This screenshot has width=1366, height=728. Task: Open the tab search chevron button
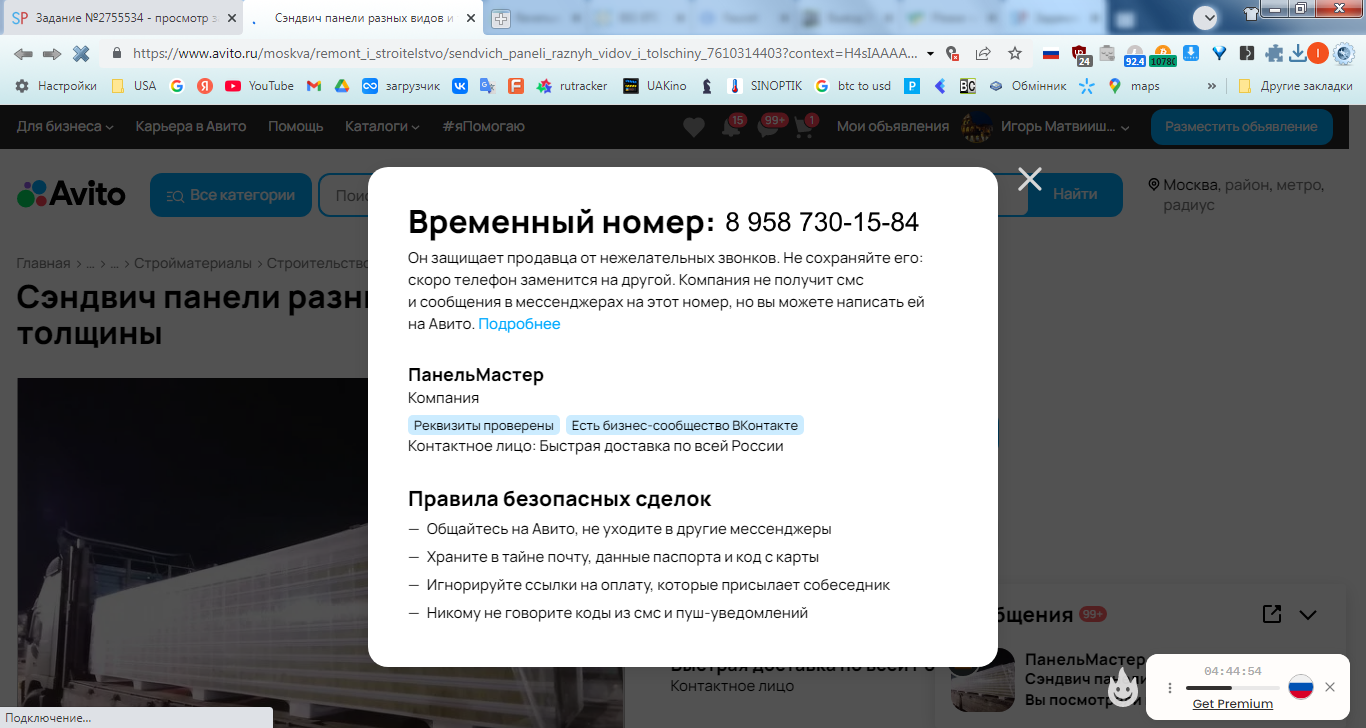pyautogui.click(x=1207, y=16)
